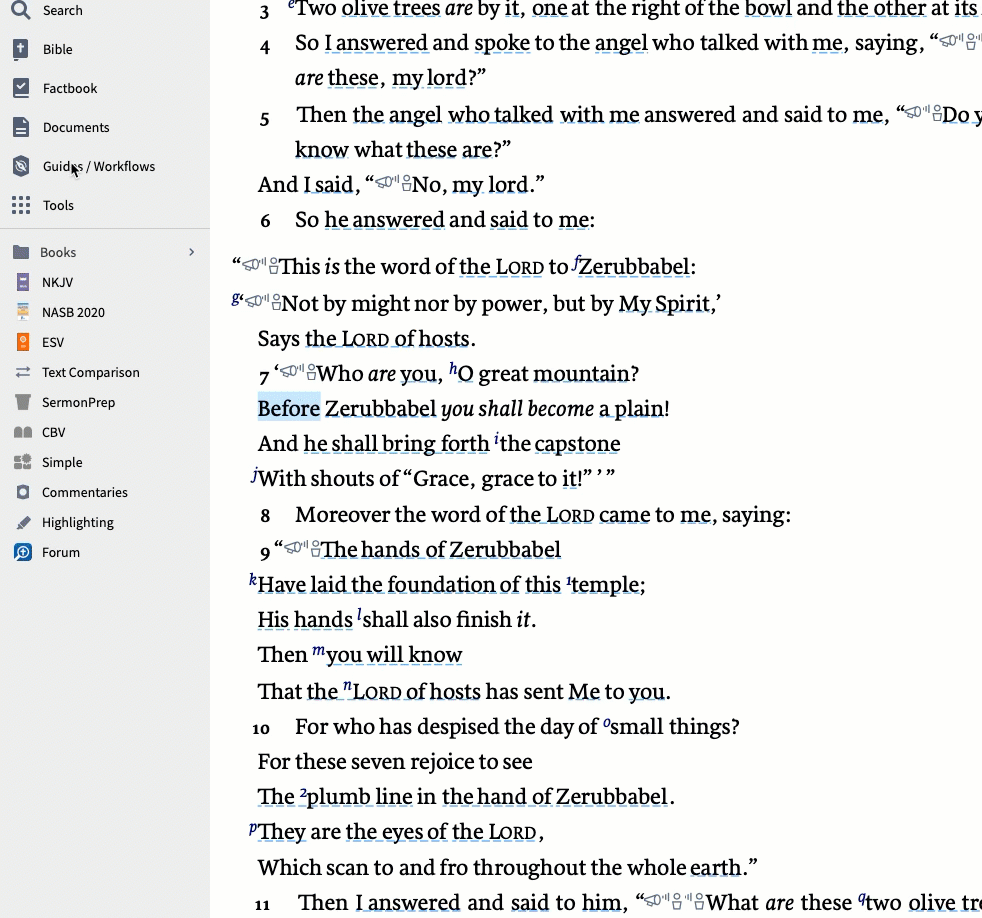The width and height of the screenshot is (982, 918).
Task: Open the Commentaries shortcut
Action: click(x=85, y=493)
